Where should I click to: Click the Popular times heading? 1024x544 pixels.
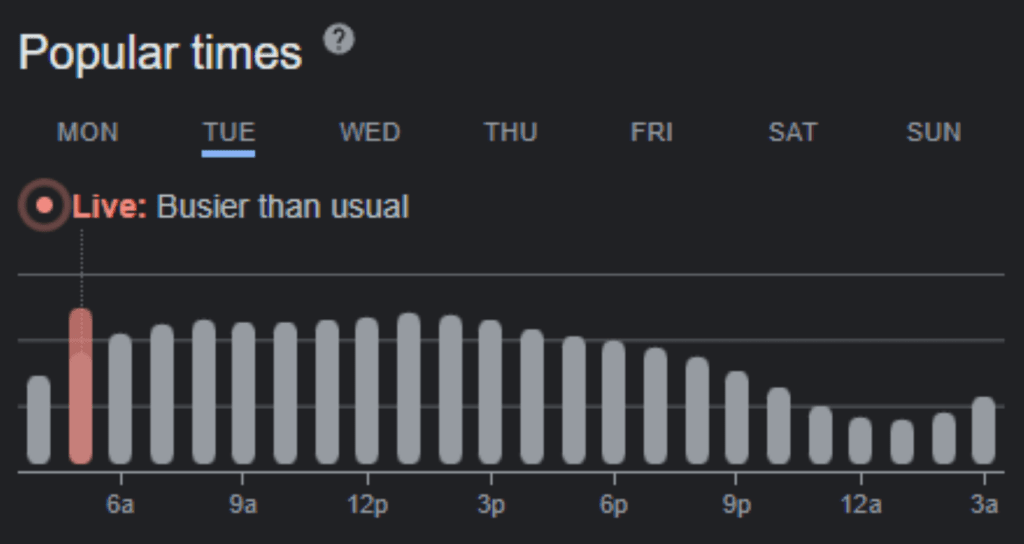pyautogui.click(x=160, y=53)
